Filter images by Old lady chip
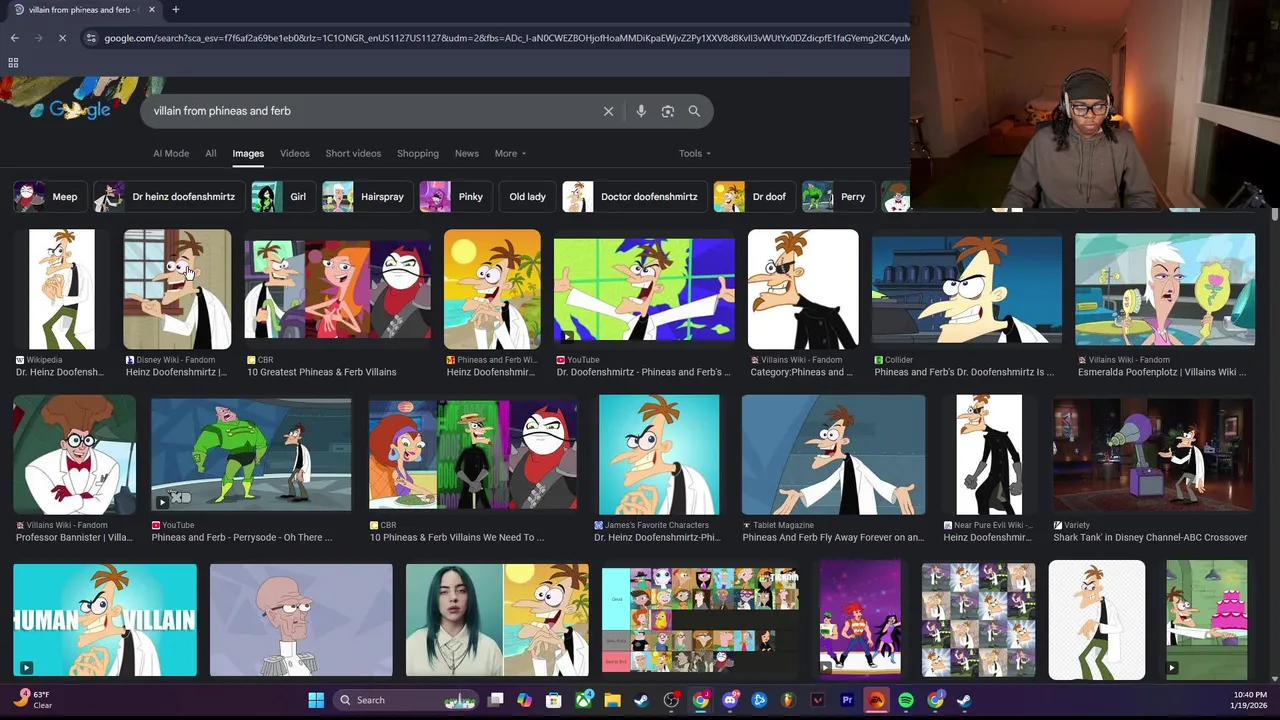Screen dimensions: 1280x720 click(x=527, y=197)
